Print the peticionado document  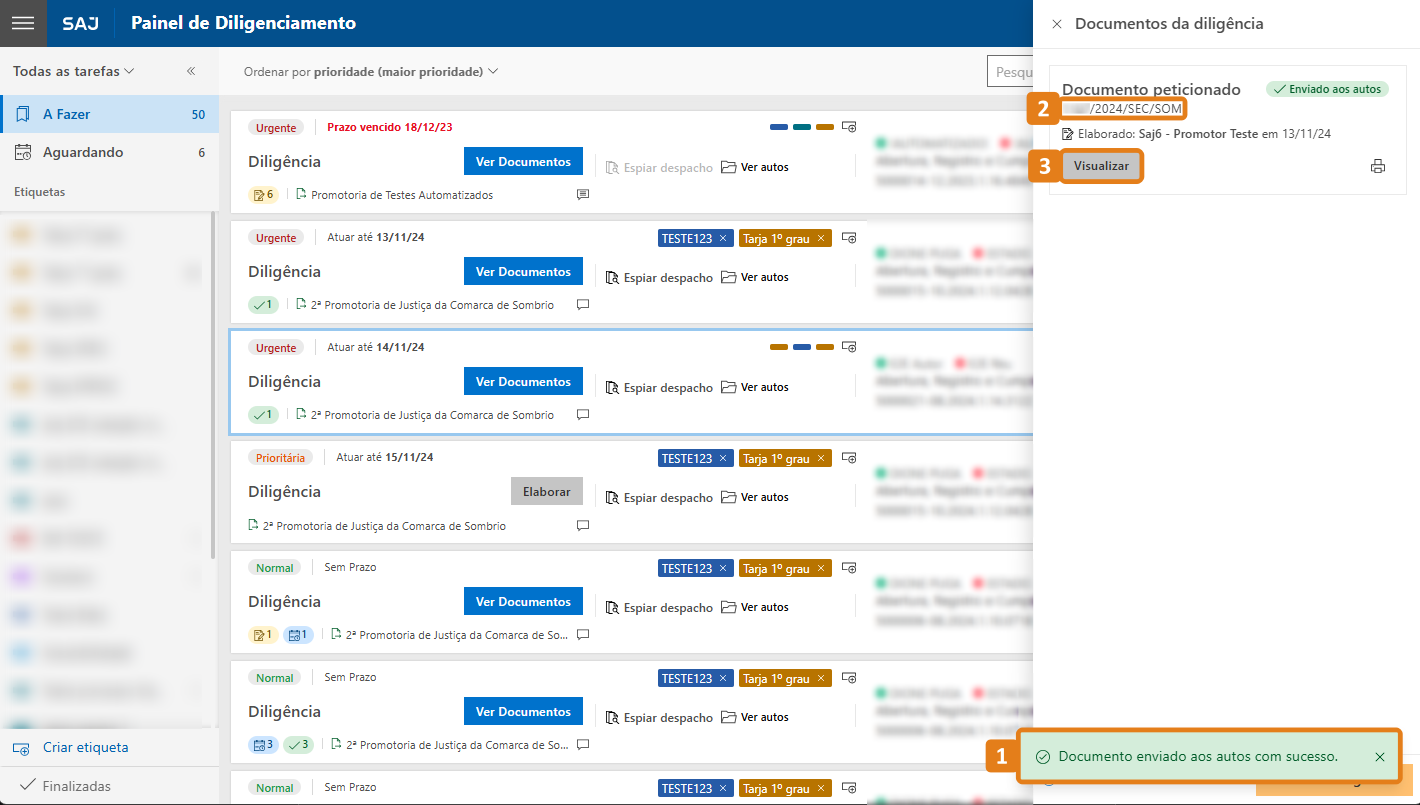[1379, 167]
